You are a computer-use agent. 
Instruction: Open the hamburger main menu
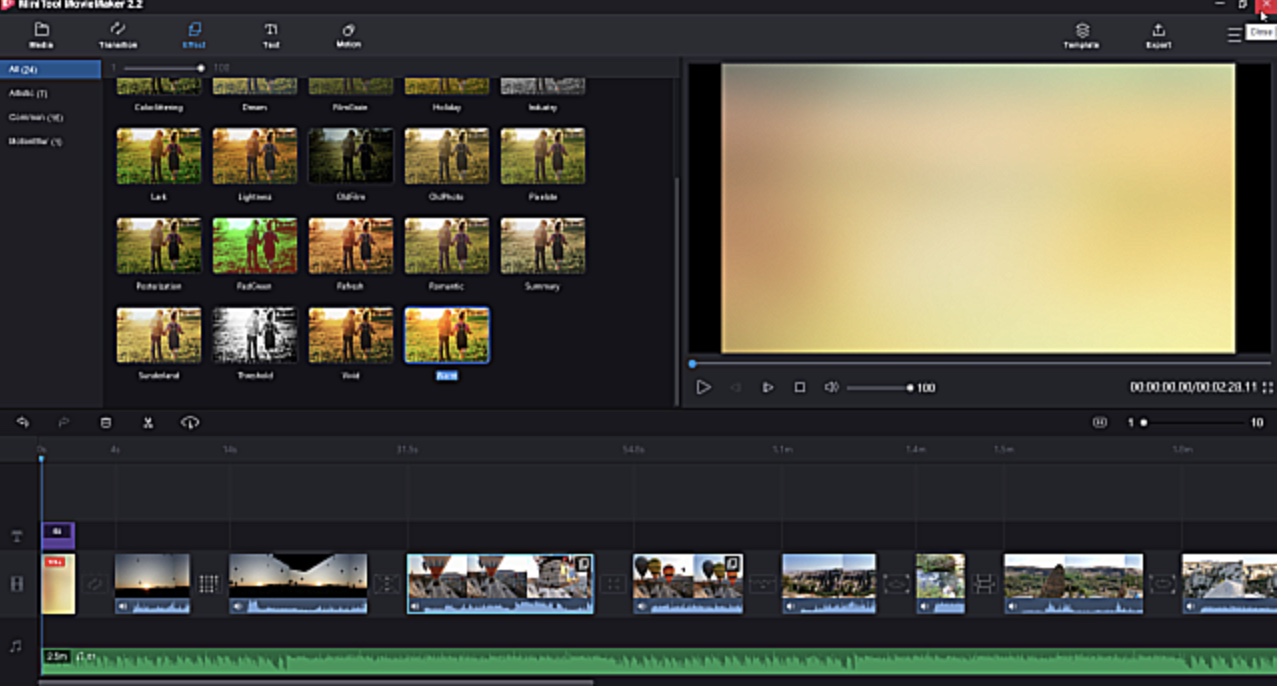click(x=1234, y=35)
